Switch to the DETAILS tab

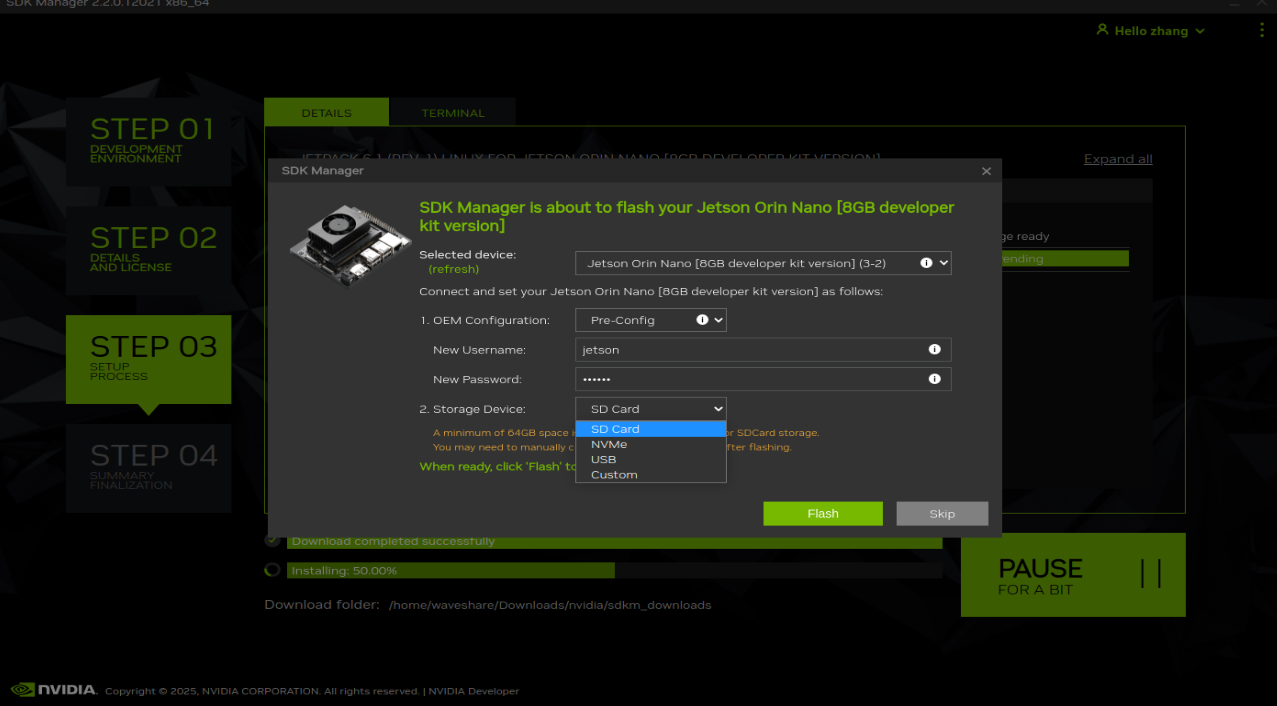(x=326, y=112)
